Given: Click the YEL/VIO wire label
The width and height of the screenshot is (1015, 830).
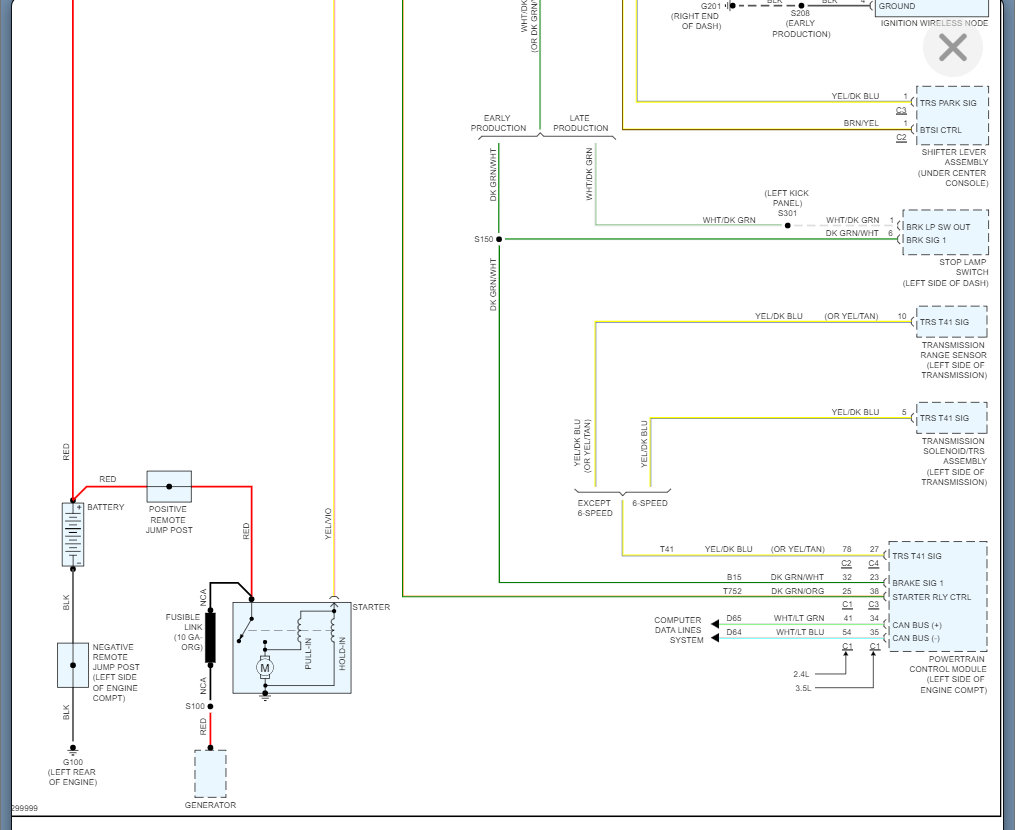Looking at the screenshot, I should point(328,524).
